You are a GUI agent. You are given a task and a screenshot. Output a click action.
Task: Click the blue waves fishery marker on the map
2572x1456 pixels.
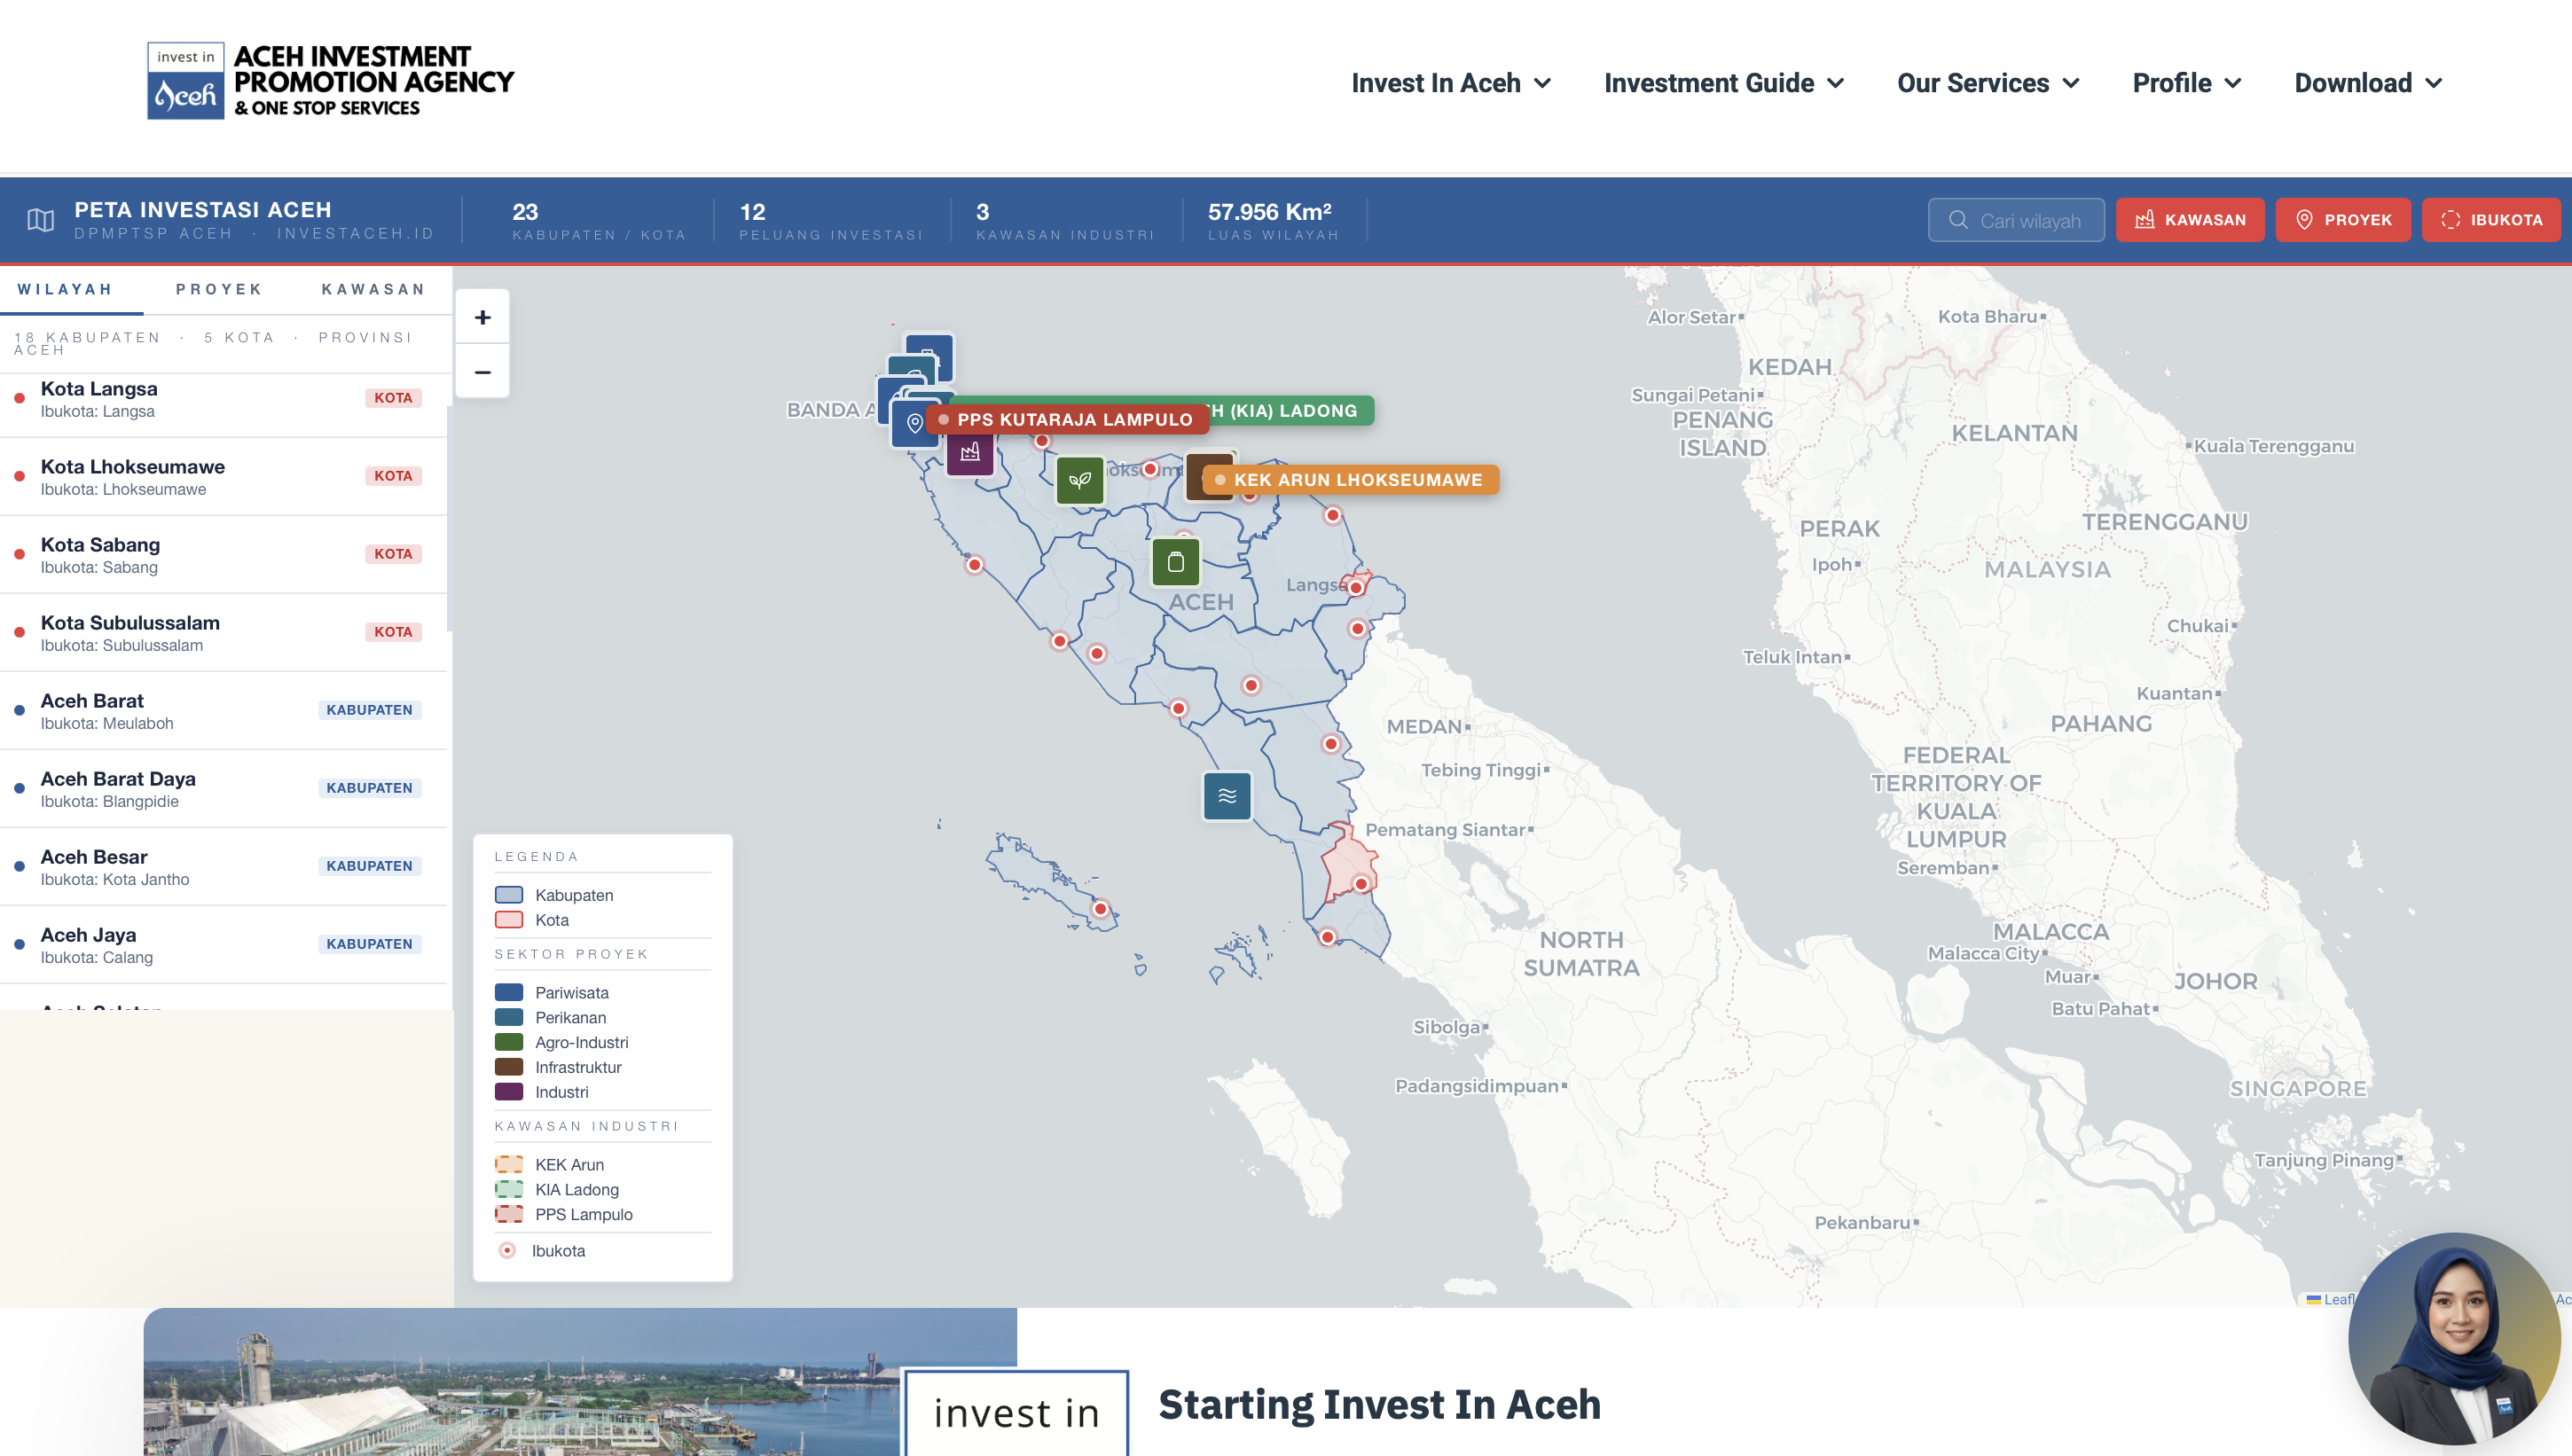(x=1227, y=796)
